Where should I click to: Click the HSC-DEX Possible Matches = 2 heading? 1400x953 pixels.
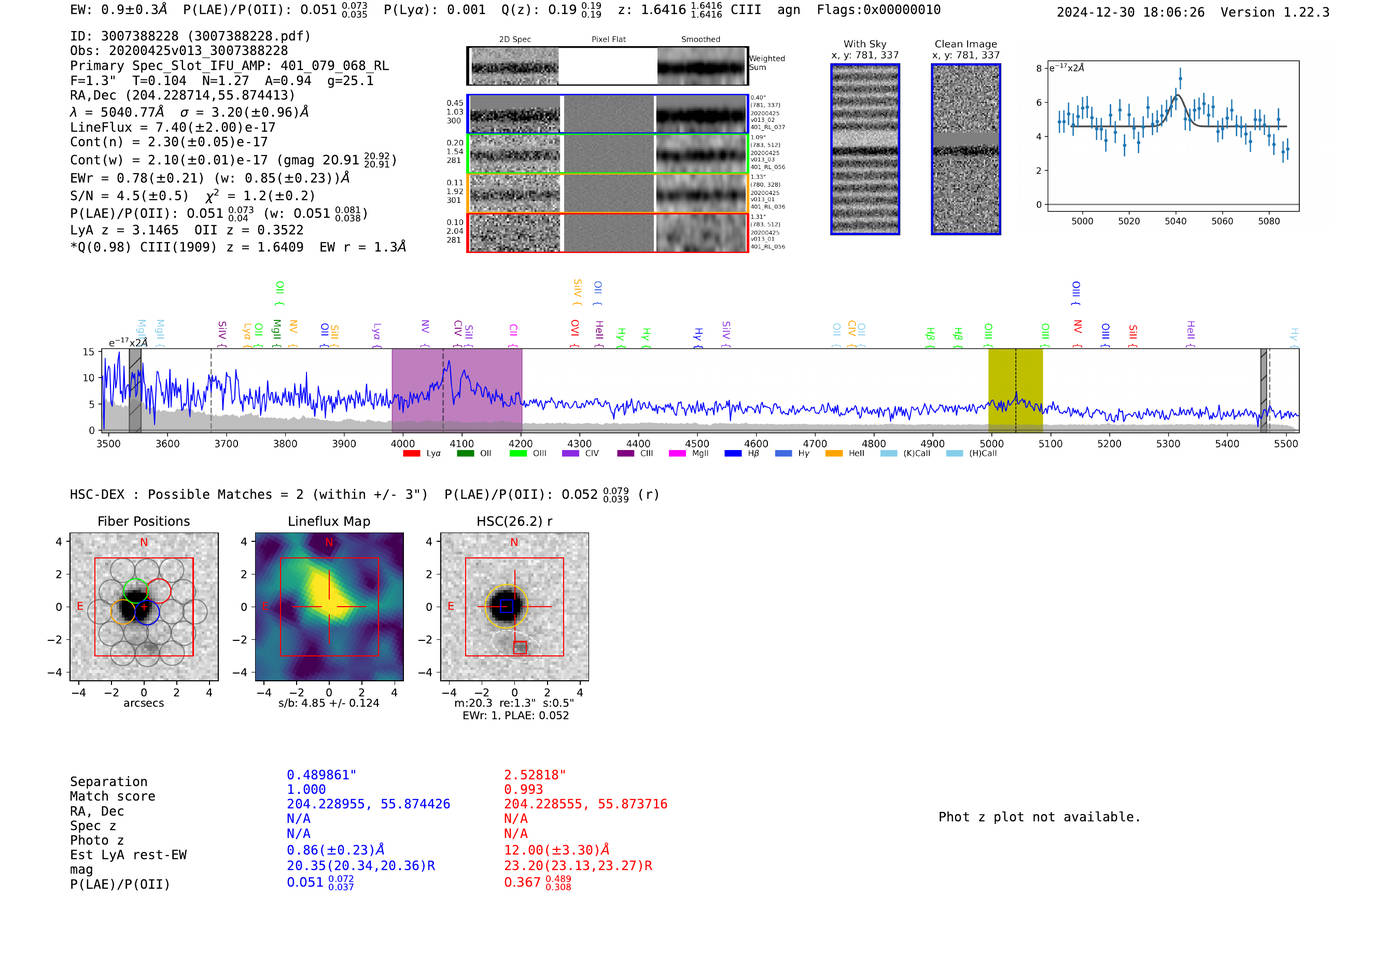[249, 494]
